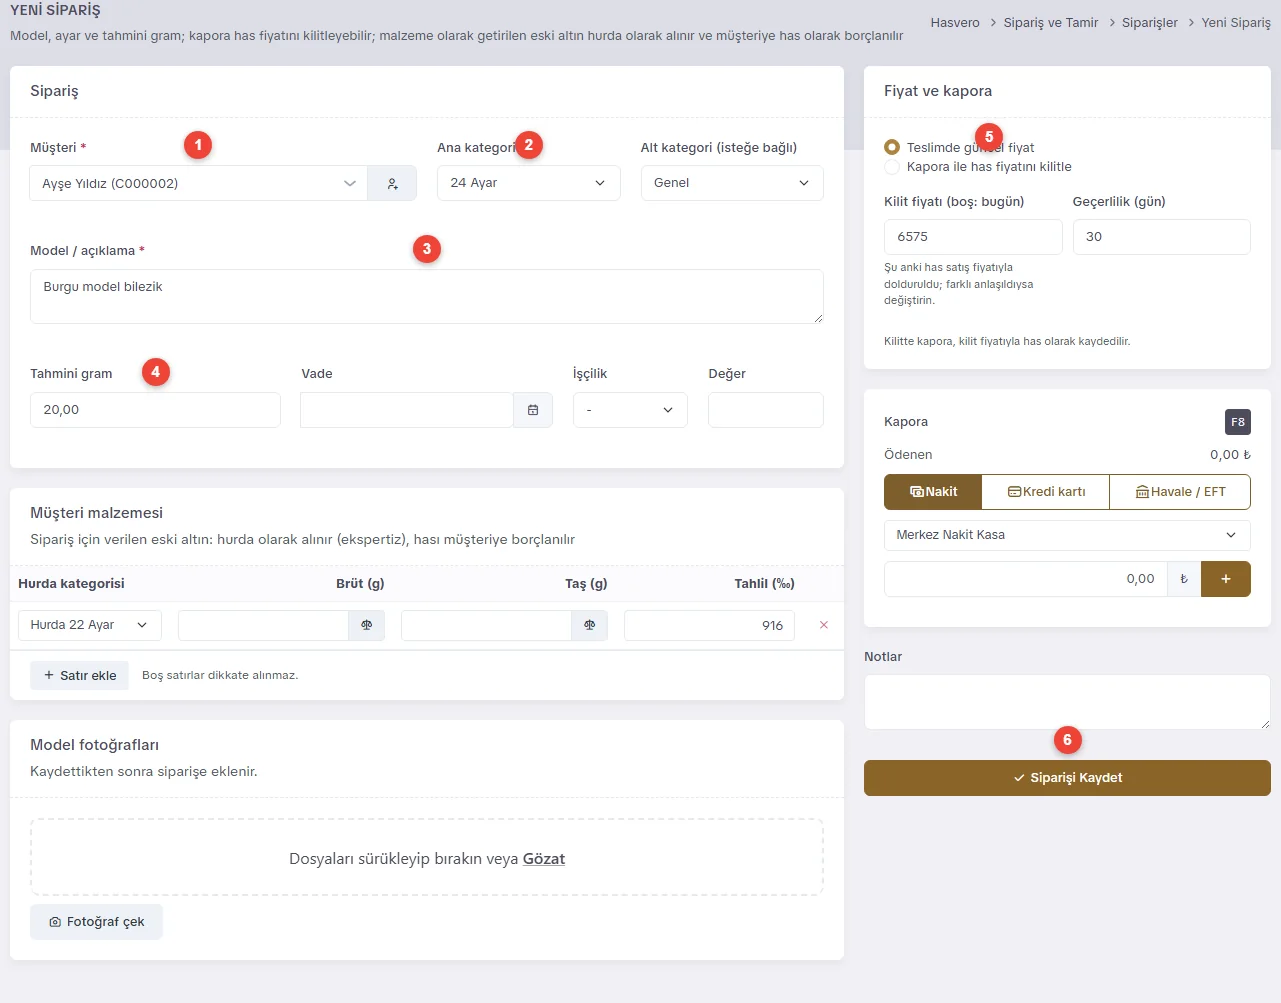Click the F8 shortcut badge in Kapora
Image resolution: width=1281 pixels, height=1003 pixels.
[x=1238, y=422]
